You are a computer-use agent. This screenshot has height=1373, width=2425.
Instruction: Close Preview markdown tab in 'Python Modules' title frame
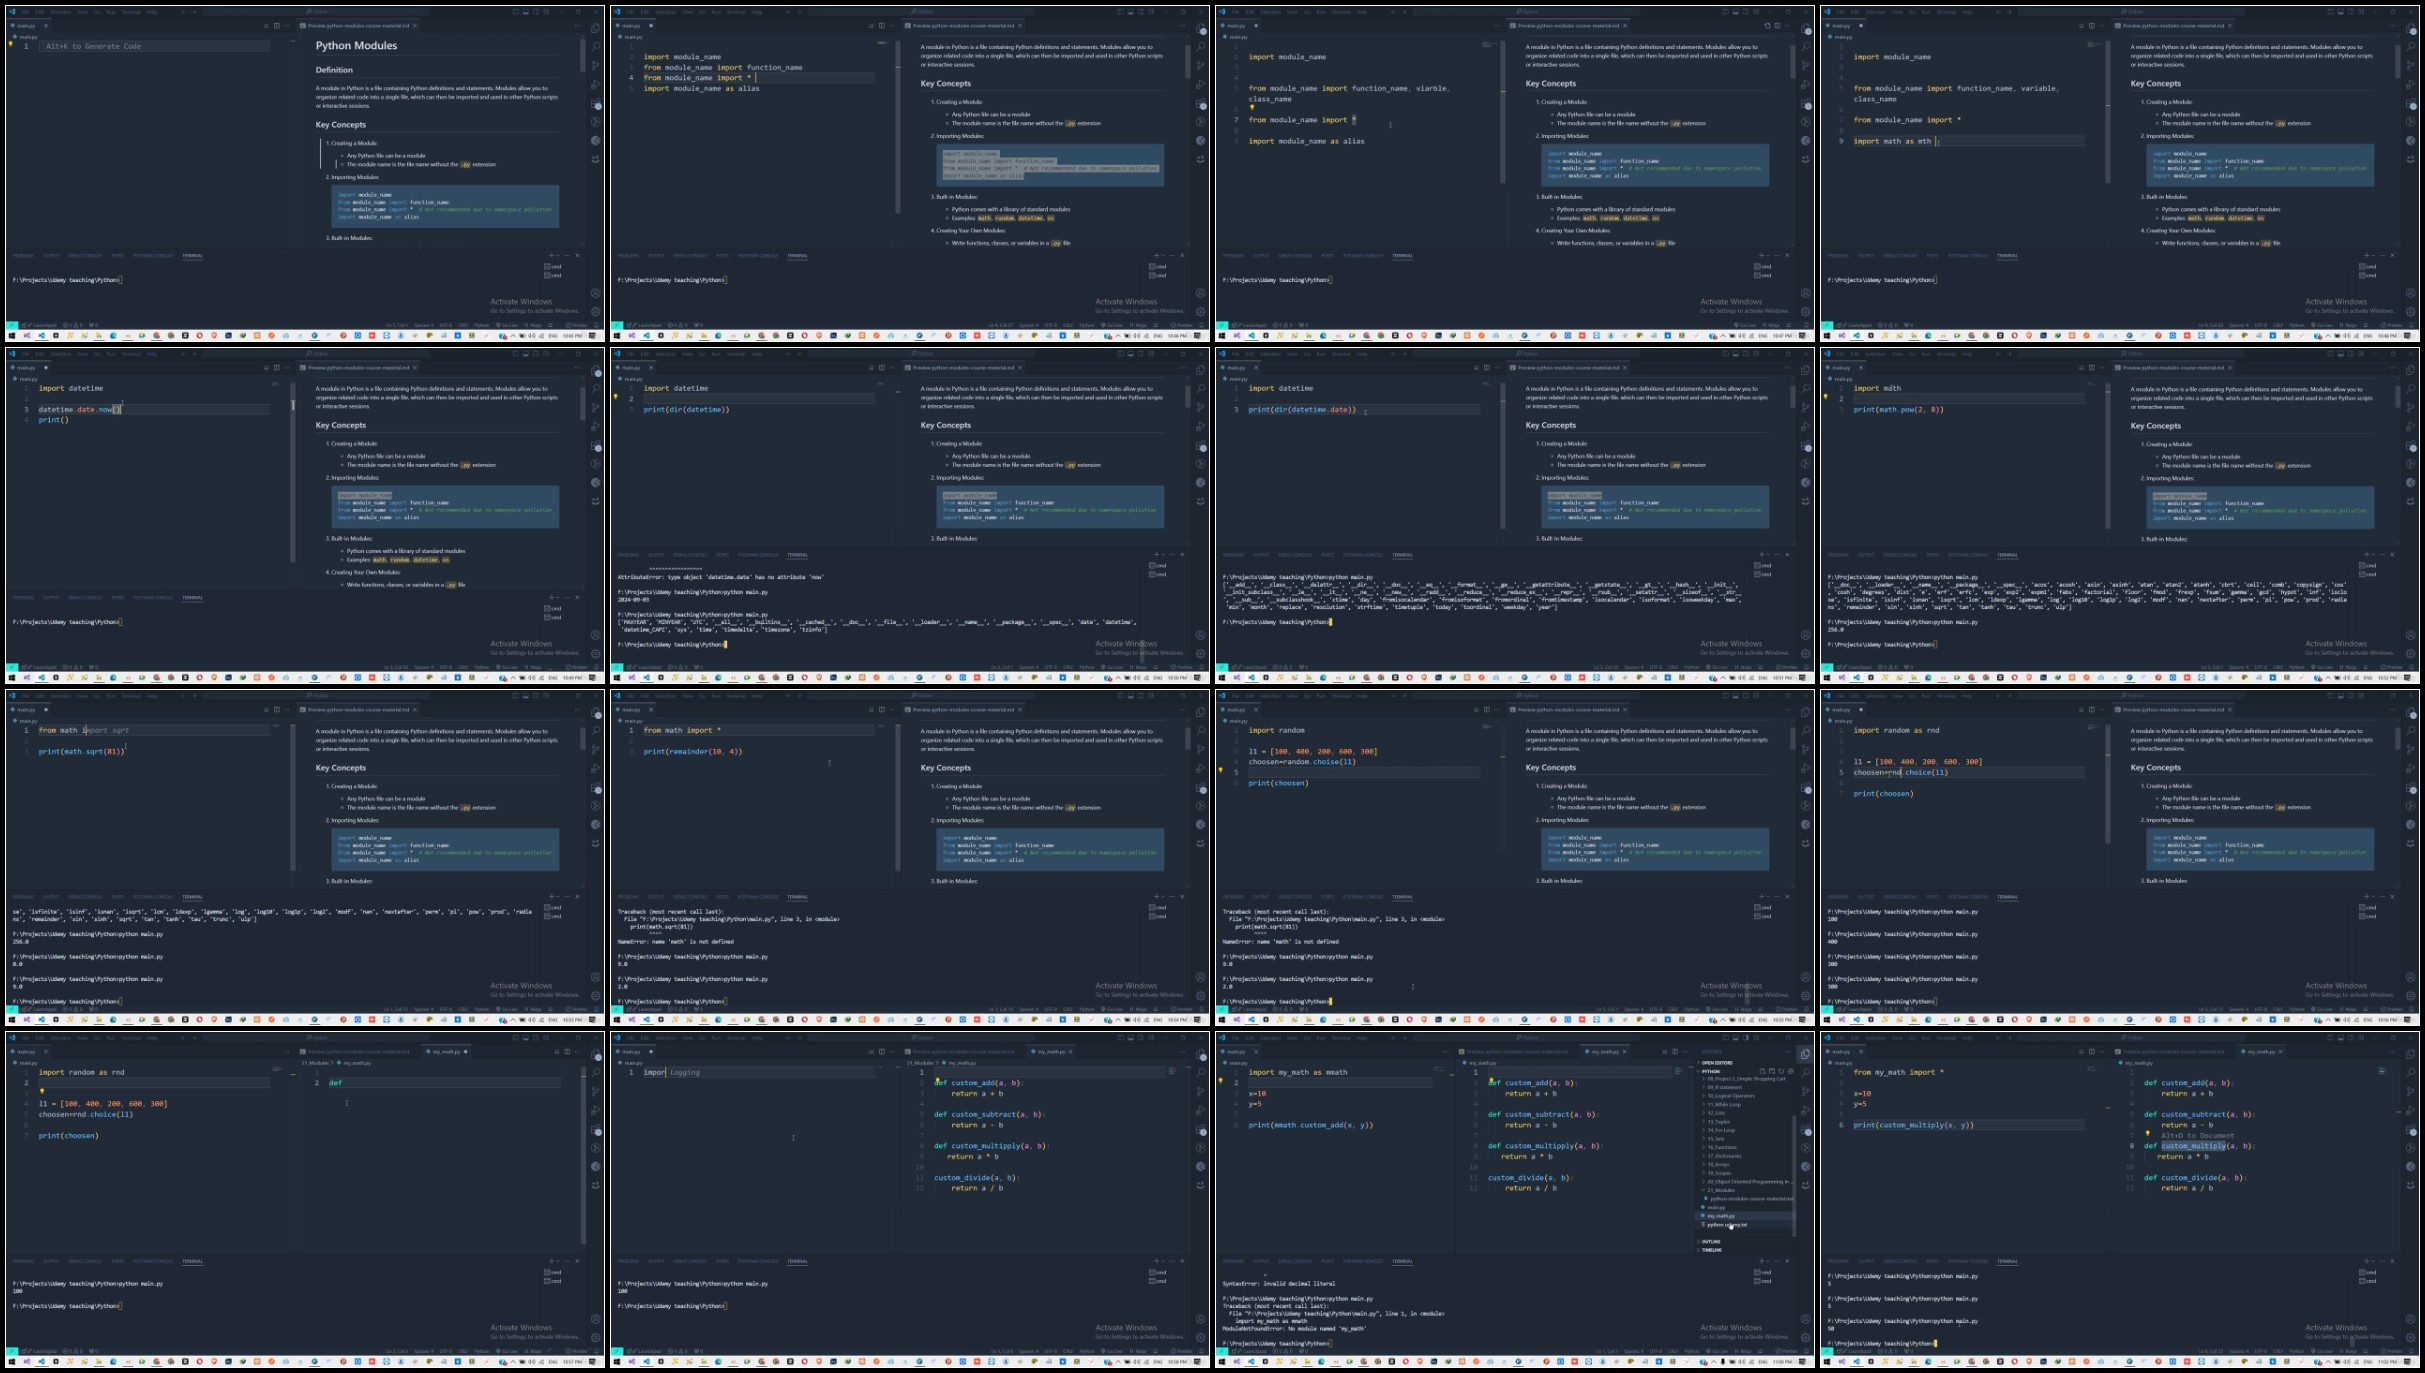[x=415, y=25]
